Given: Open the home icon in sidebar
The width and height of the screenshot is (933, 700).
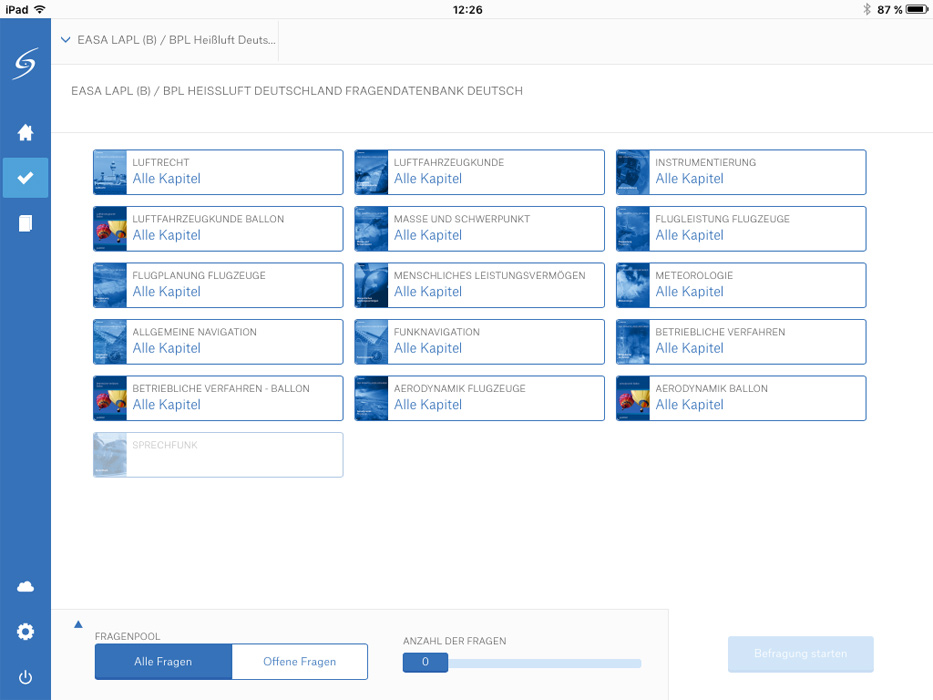Looking at the screenshot, I should tap(25, 132).
